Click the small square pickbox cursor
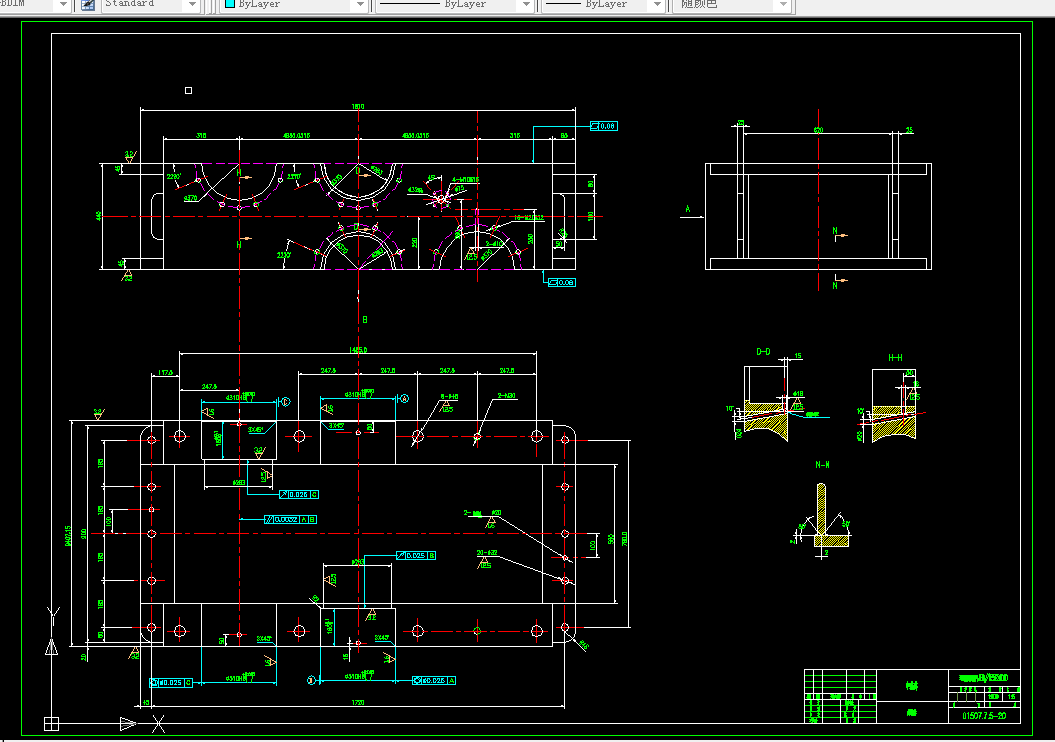 (188, 90)
